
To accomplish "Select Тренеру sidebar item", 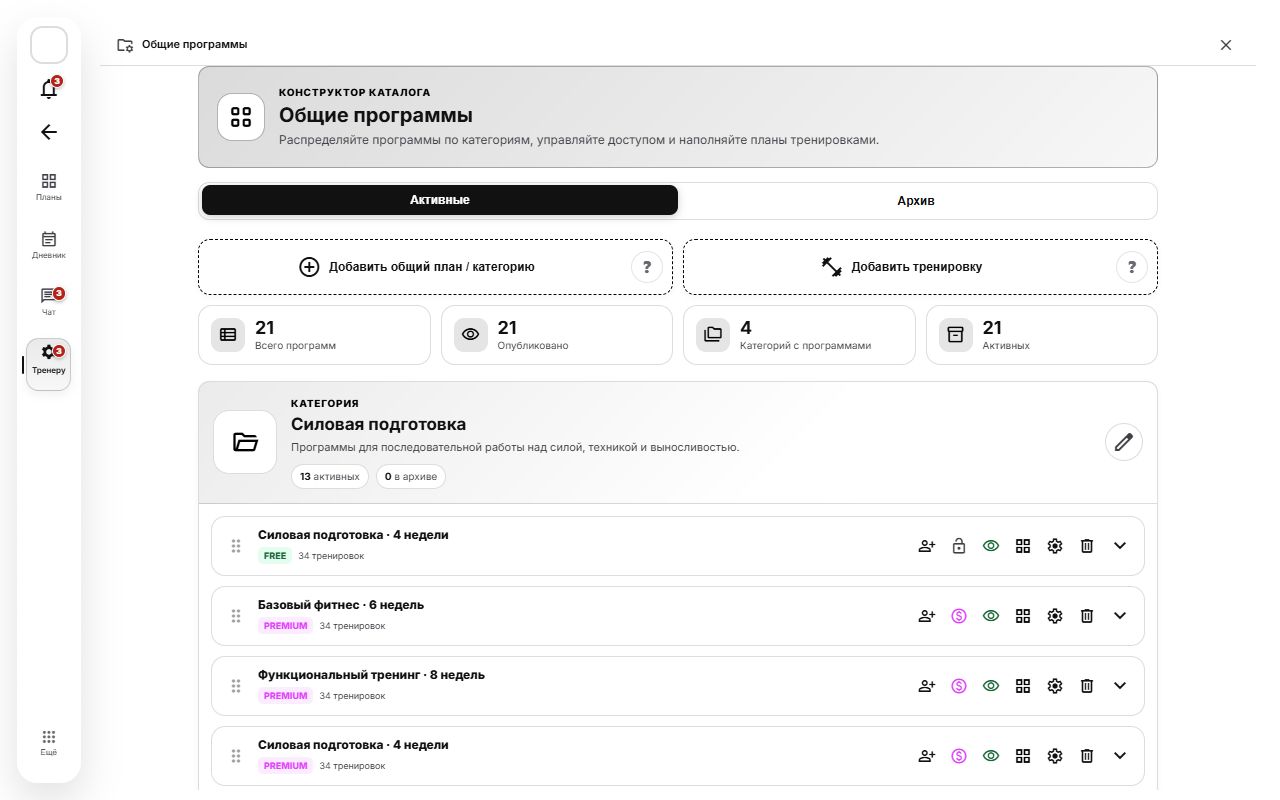I will point(49,364).
